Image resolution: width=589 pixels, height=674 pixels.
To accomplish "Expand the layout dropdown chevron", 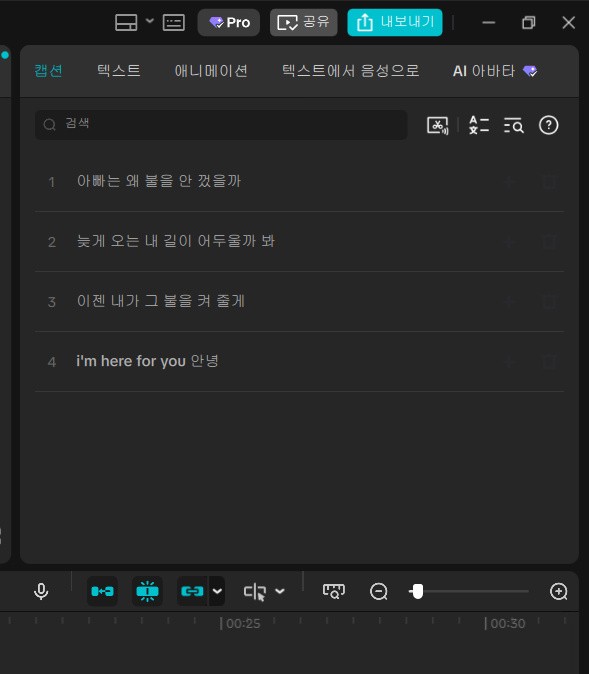I will pos(150,21).
